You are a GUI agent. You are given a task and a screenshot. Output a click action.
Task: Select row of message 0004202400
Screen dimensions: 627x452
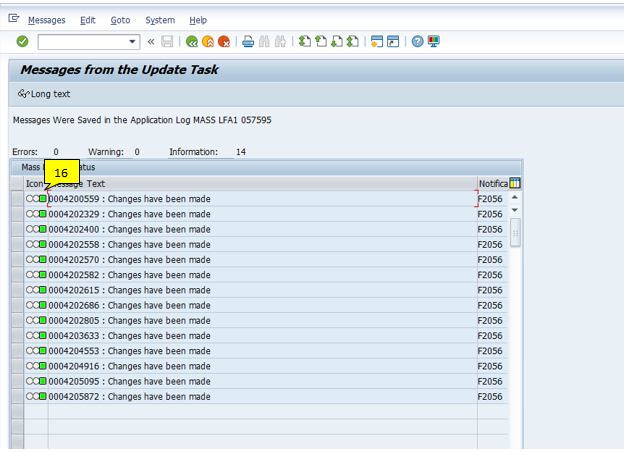click(17, 229)
